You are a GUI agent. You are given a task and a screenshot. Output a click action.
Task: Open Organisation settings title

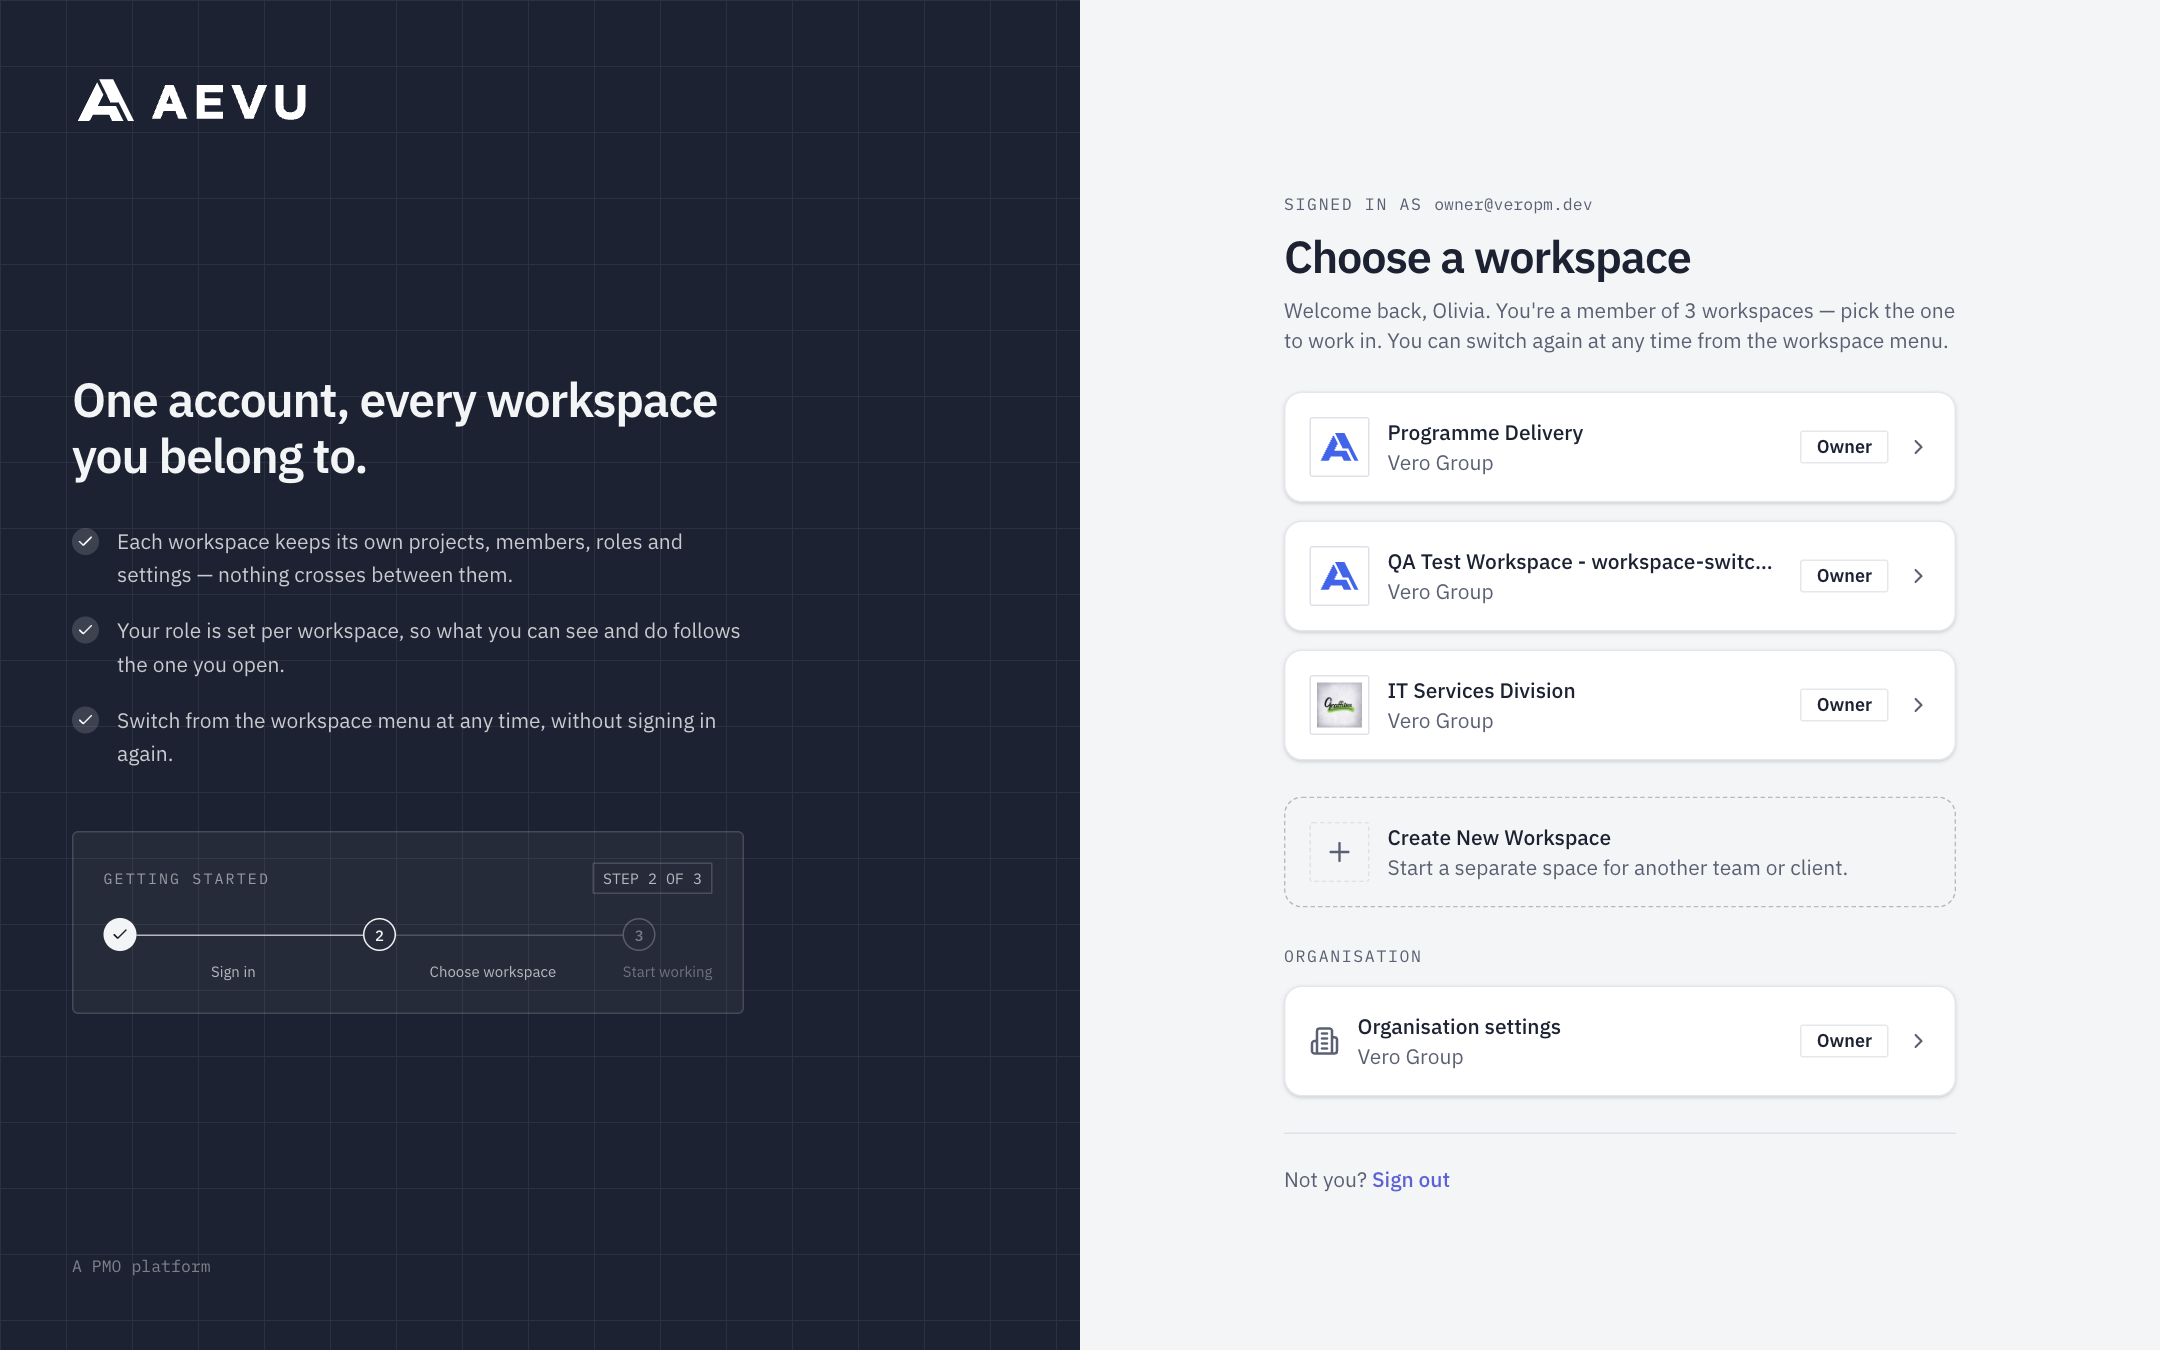[x=1459, y=1027]
